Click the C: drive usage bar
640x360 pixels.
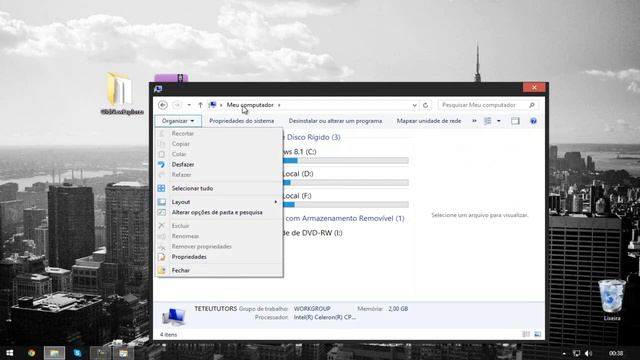(x=346, y=161)
